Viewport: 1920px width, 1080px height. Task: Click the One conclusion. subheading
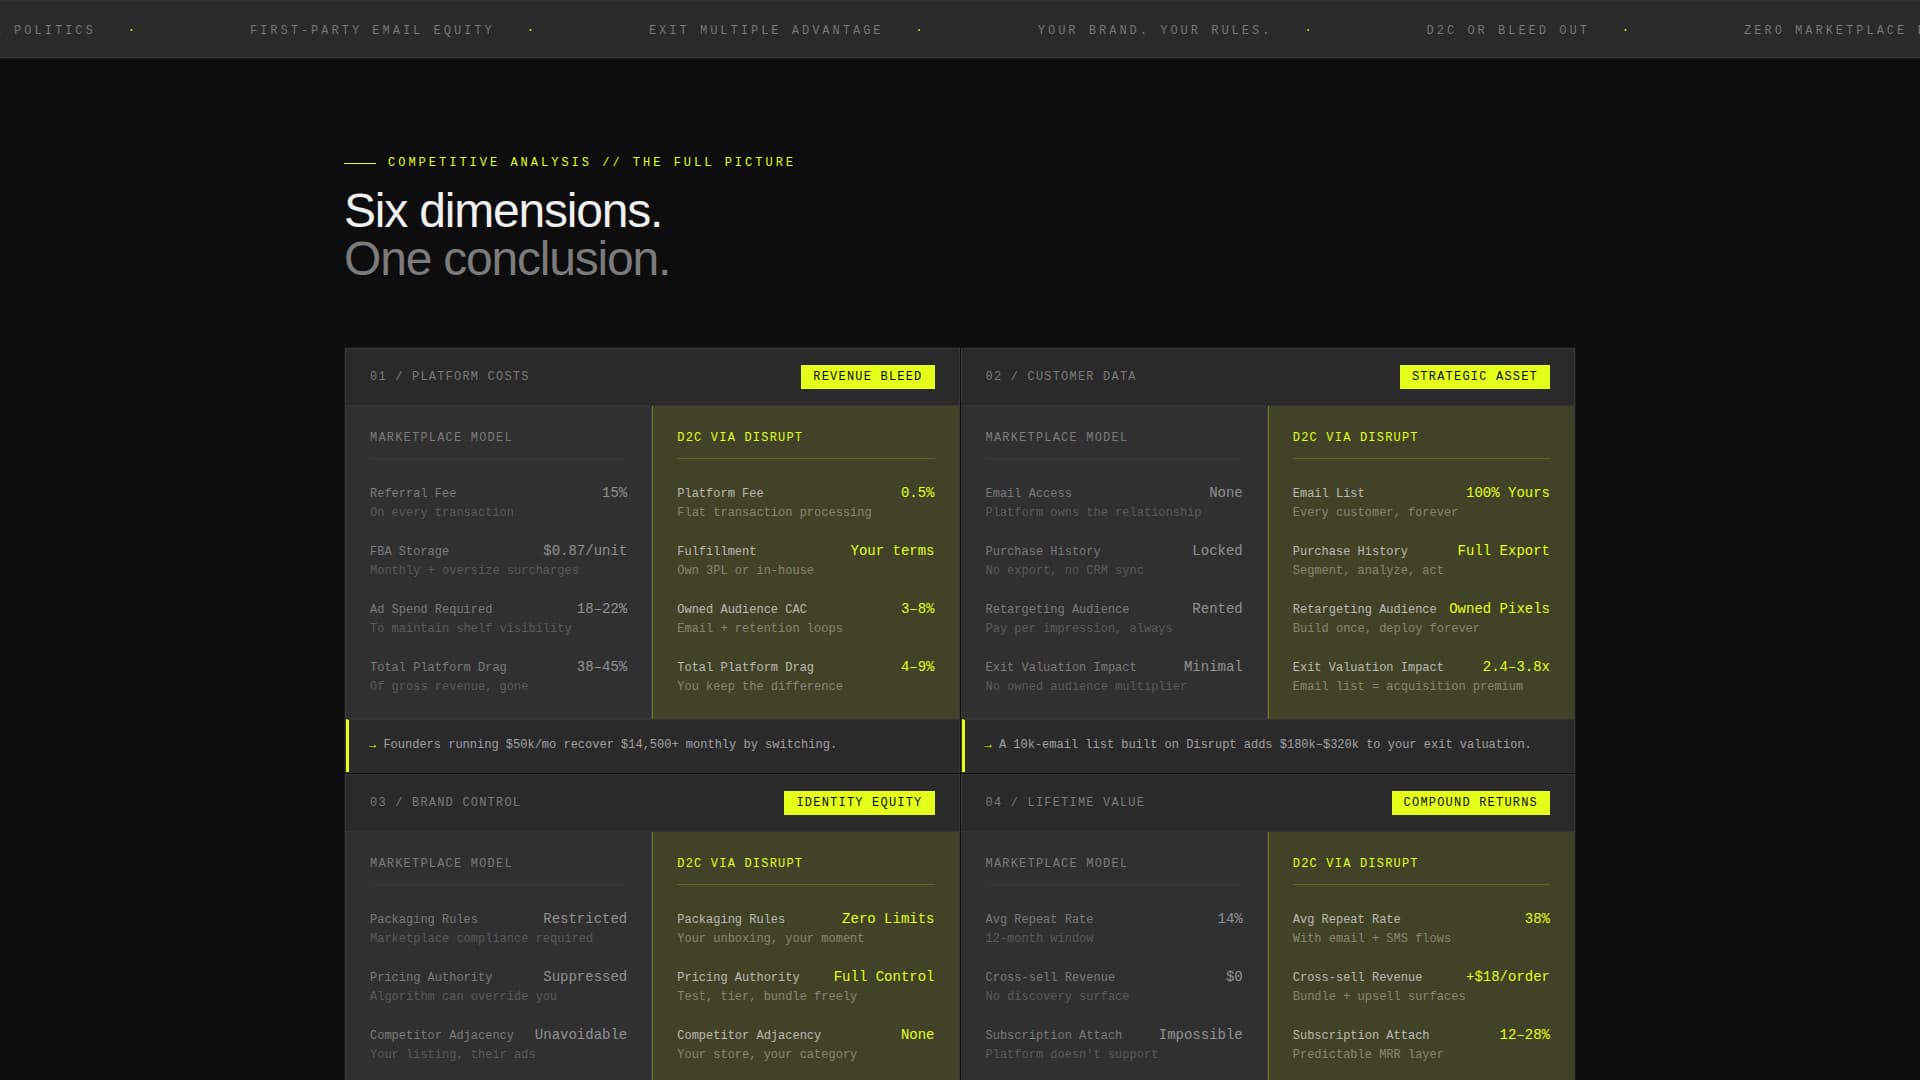[x=507, y=259]
